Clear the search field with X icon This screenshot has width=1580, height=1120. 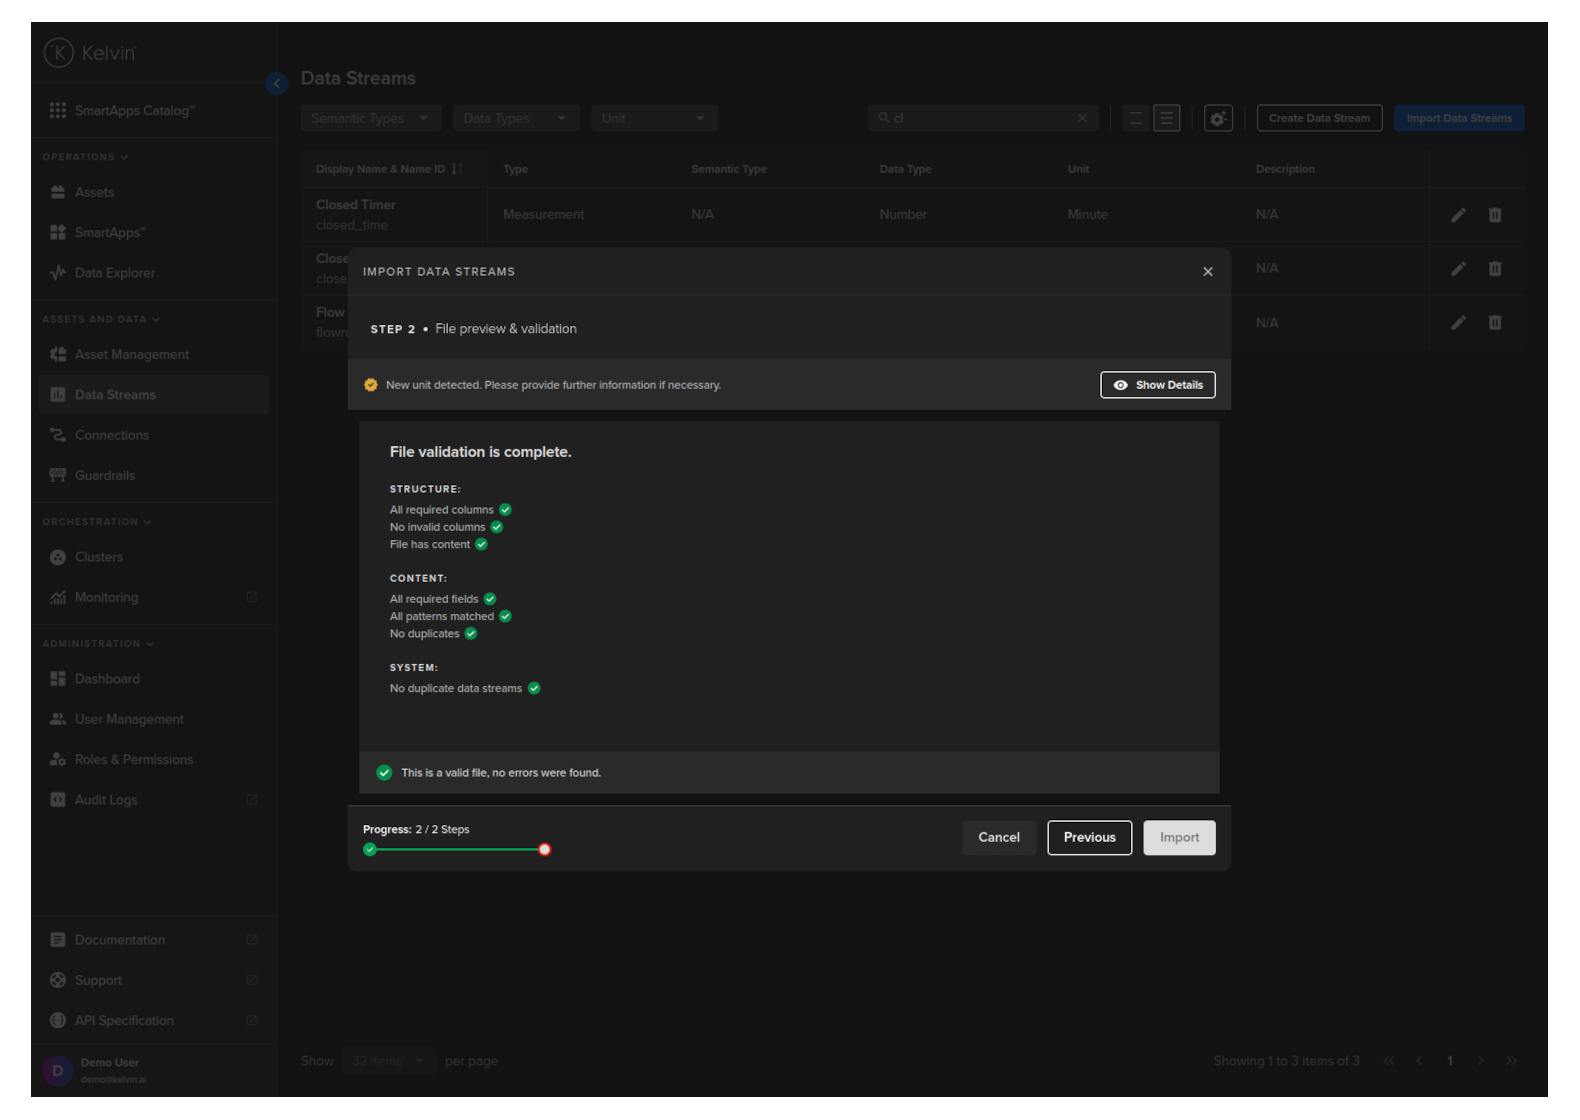(x=1082, y=118)
